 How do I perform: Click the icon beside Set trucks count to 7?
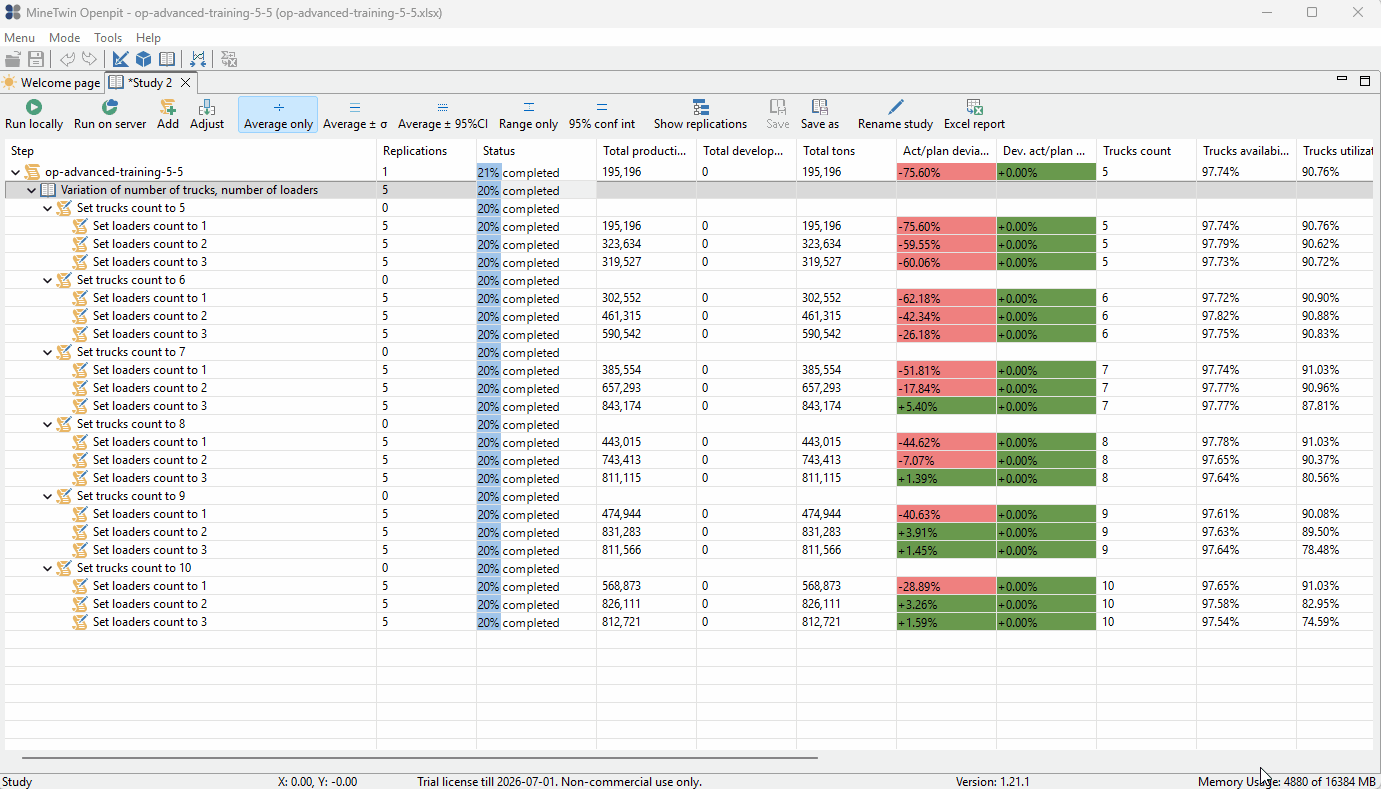click(65, 352)
